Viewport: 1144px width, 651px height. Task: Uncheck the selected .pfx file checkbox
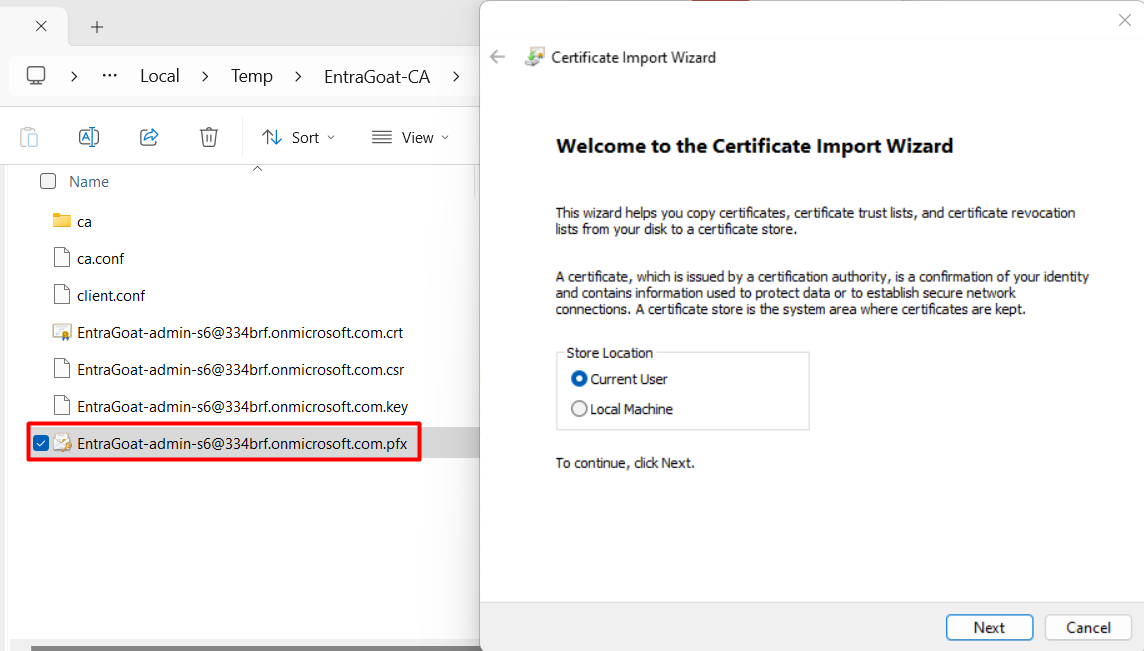point(41,443)
